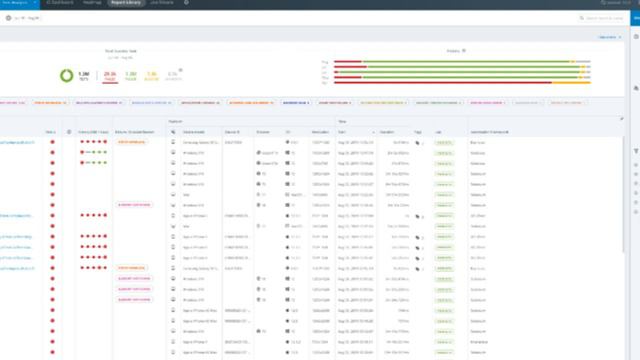
Task: Filter by the green Passed count
Action: 131,76
